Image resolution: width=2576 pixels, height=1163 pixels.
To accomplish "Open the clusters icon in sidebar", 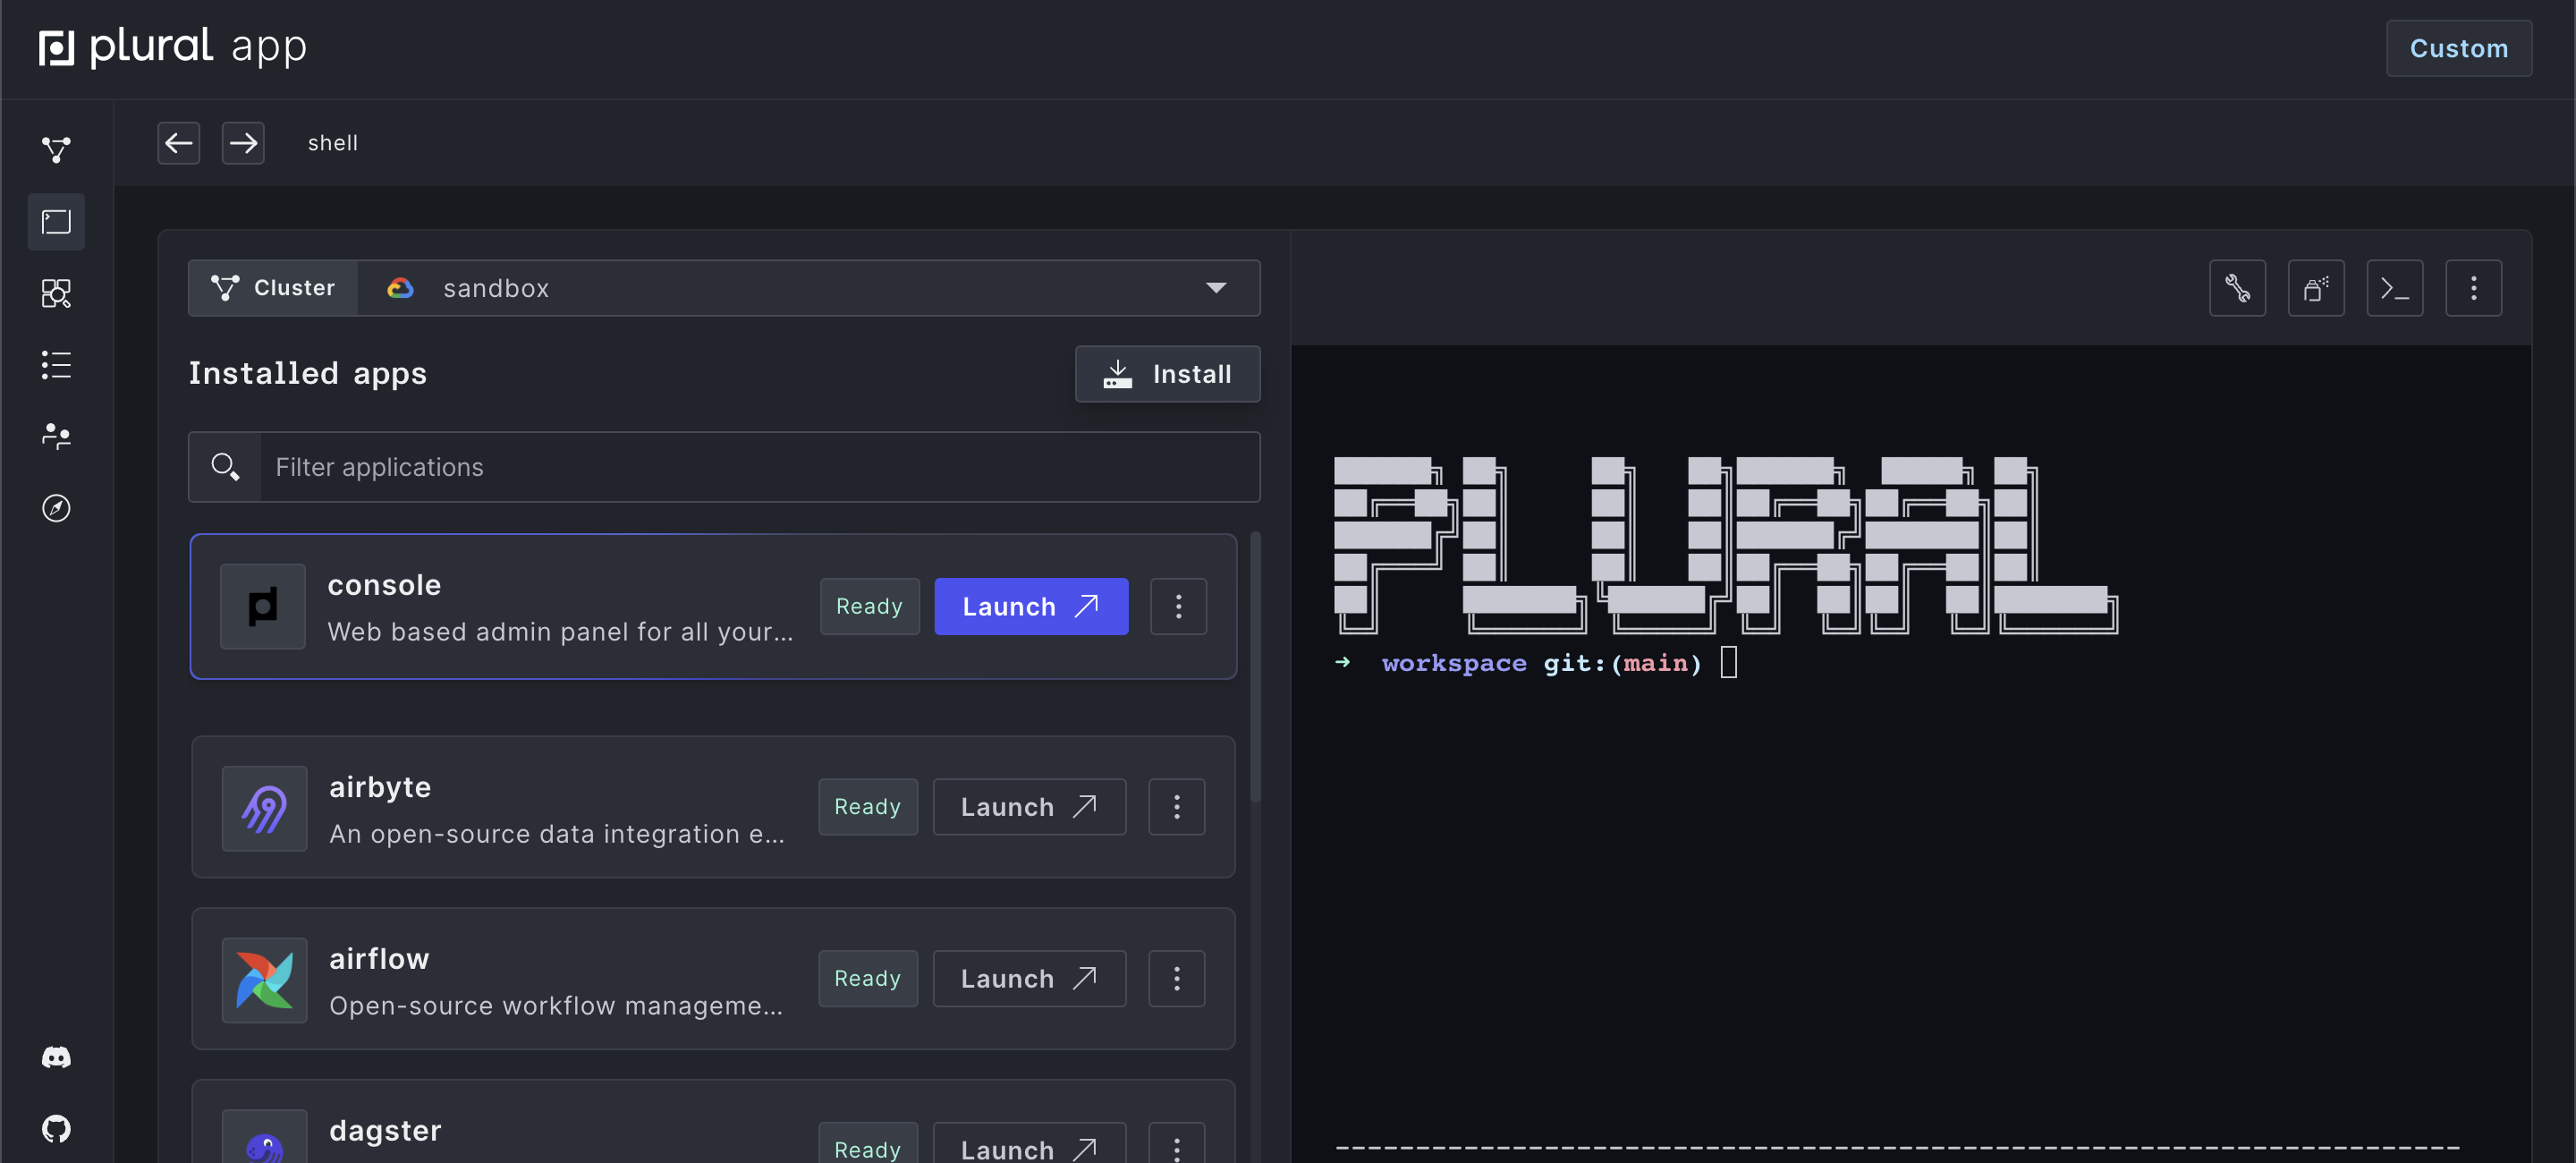I will click(56, 150).
